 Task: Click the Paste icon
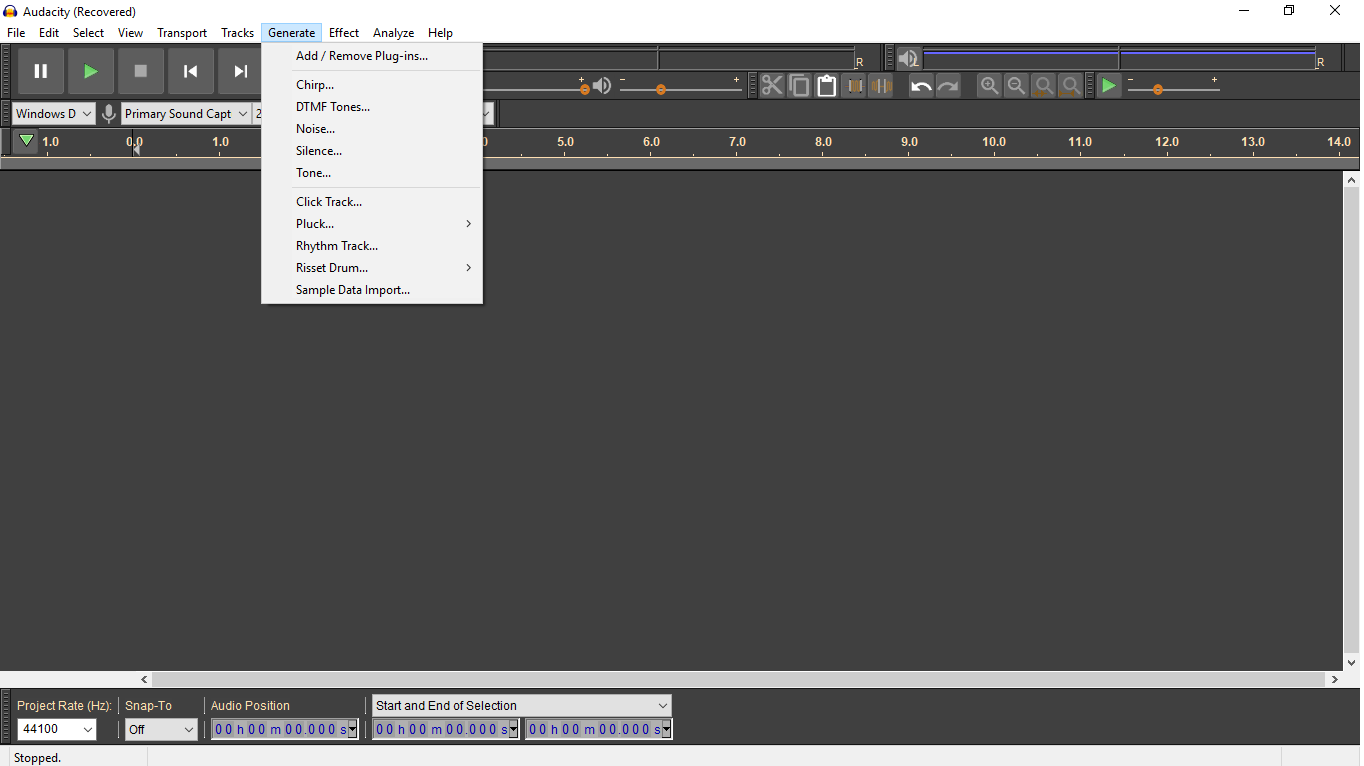[x=826, y=85]
